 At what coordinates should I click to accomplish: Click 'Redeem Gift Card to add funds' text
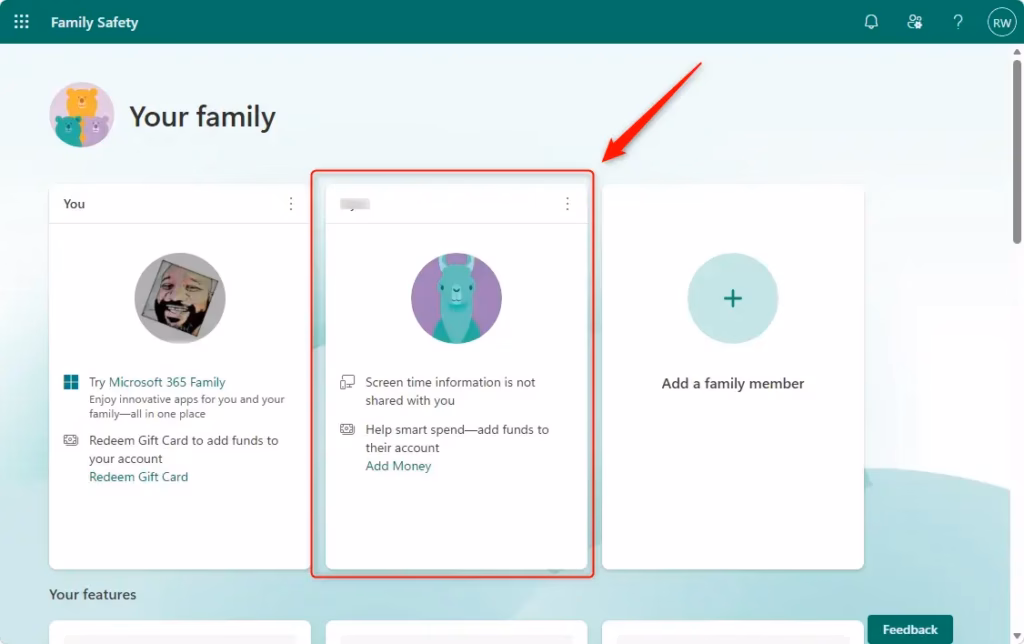click(184, 449)
